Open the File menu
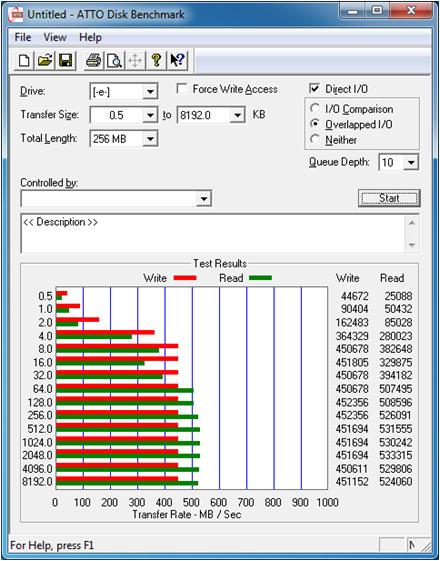The height and width of the screenshot is (561, 440). 23,37
